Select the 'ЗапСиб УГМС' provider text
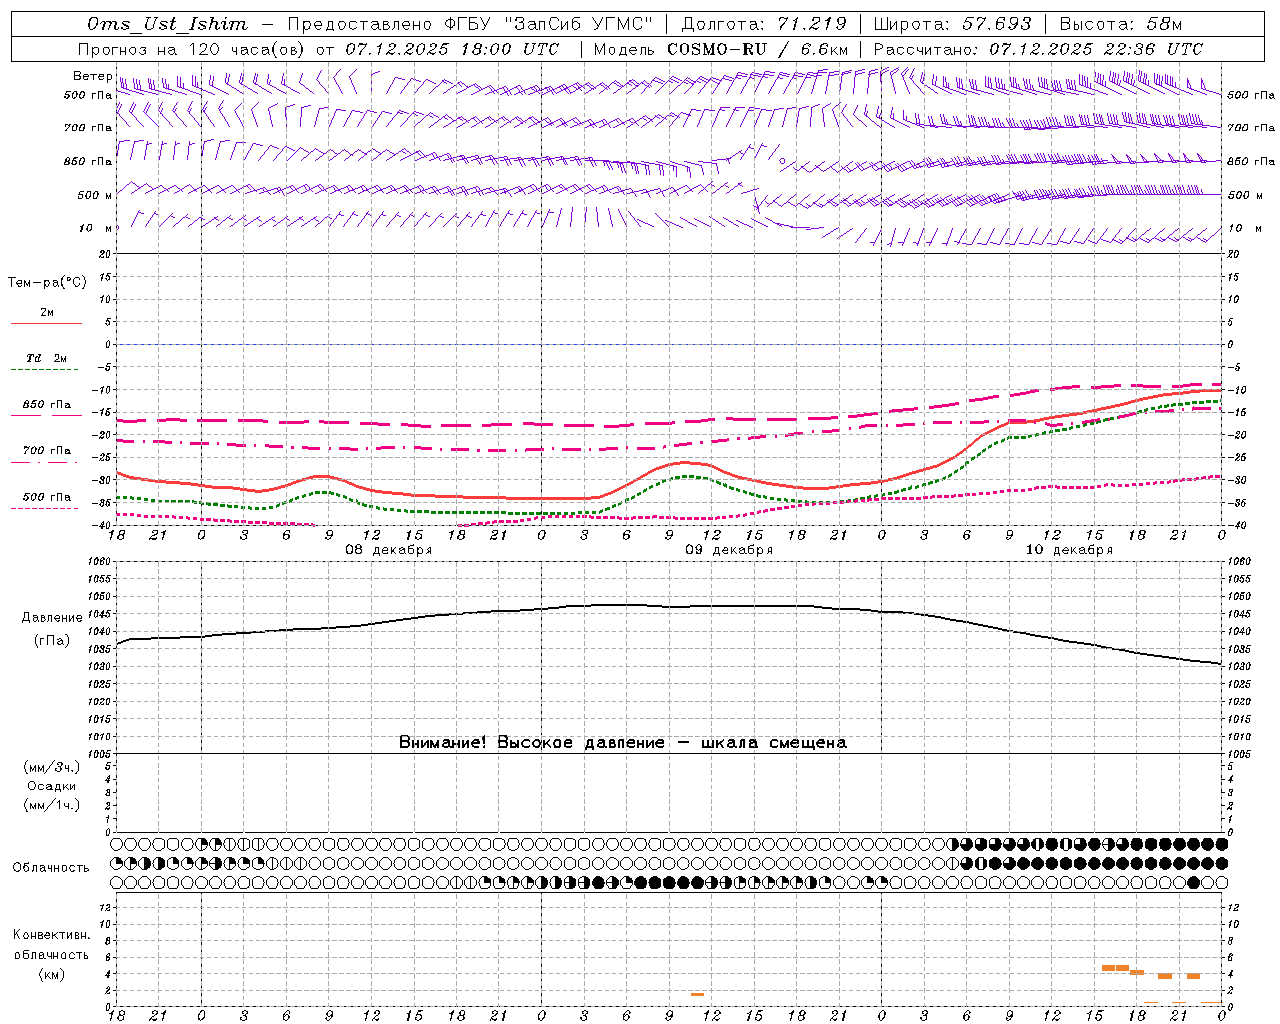The width and height of the screenshot is (1280, 1024). [579, 24]
